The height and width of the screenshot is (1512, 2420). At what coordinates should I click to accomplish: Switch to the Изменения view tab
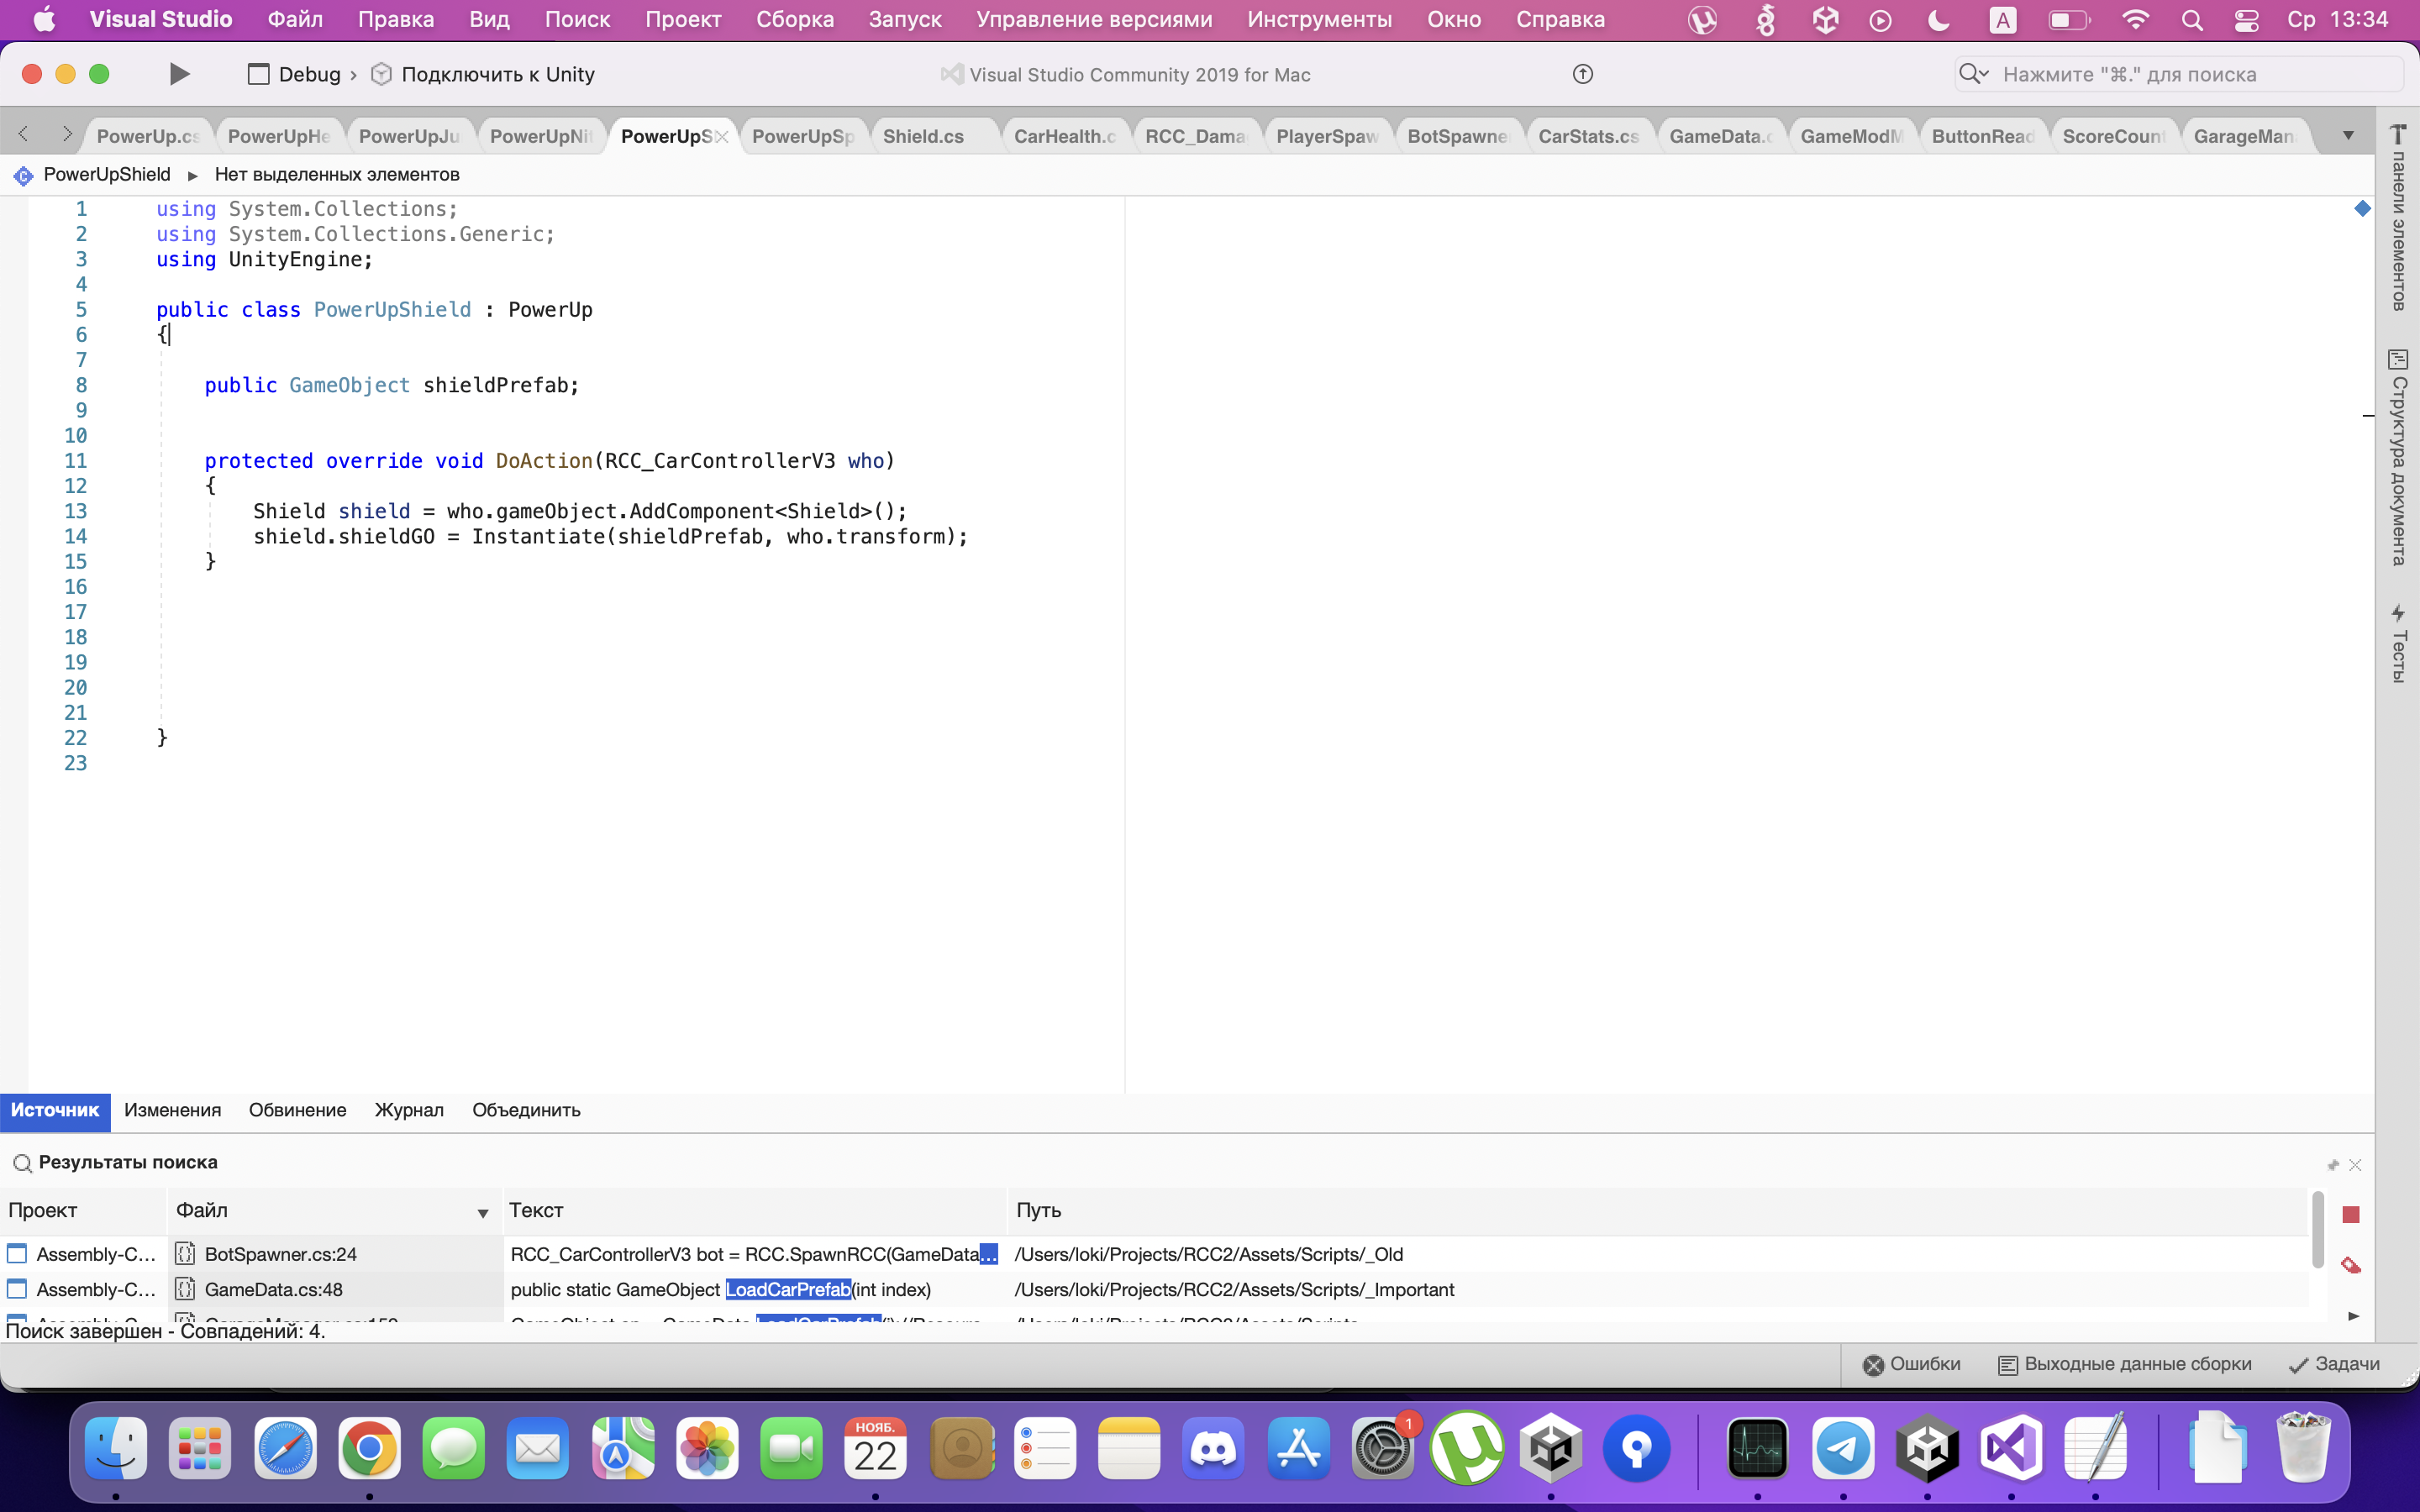(x=172, y=1110)
